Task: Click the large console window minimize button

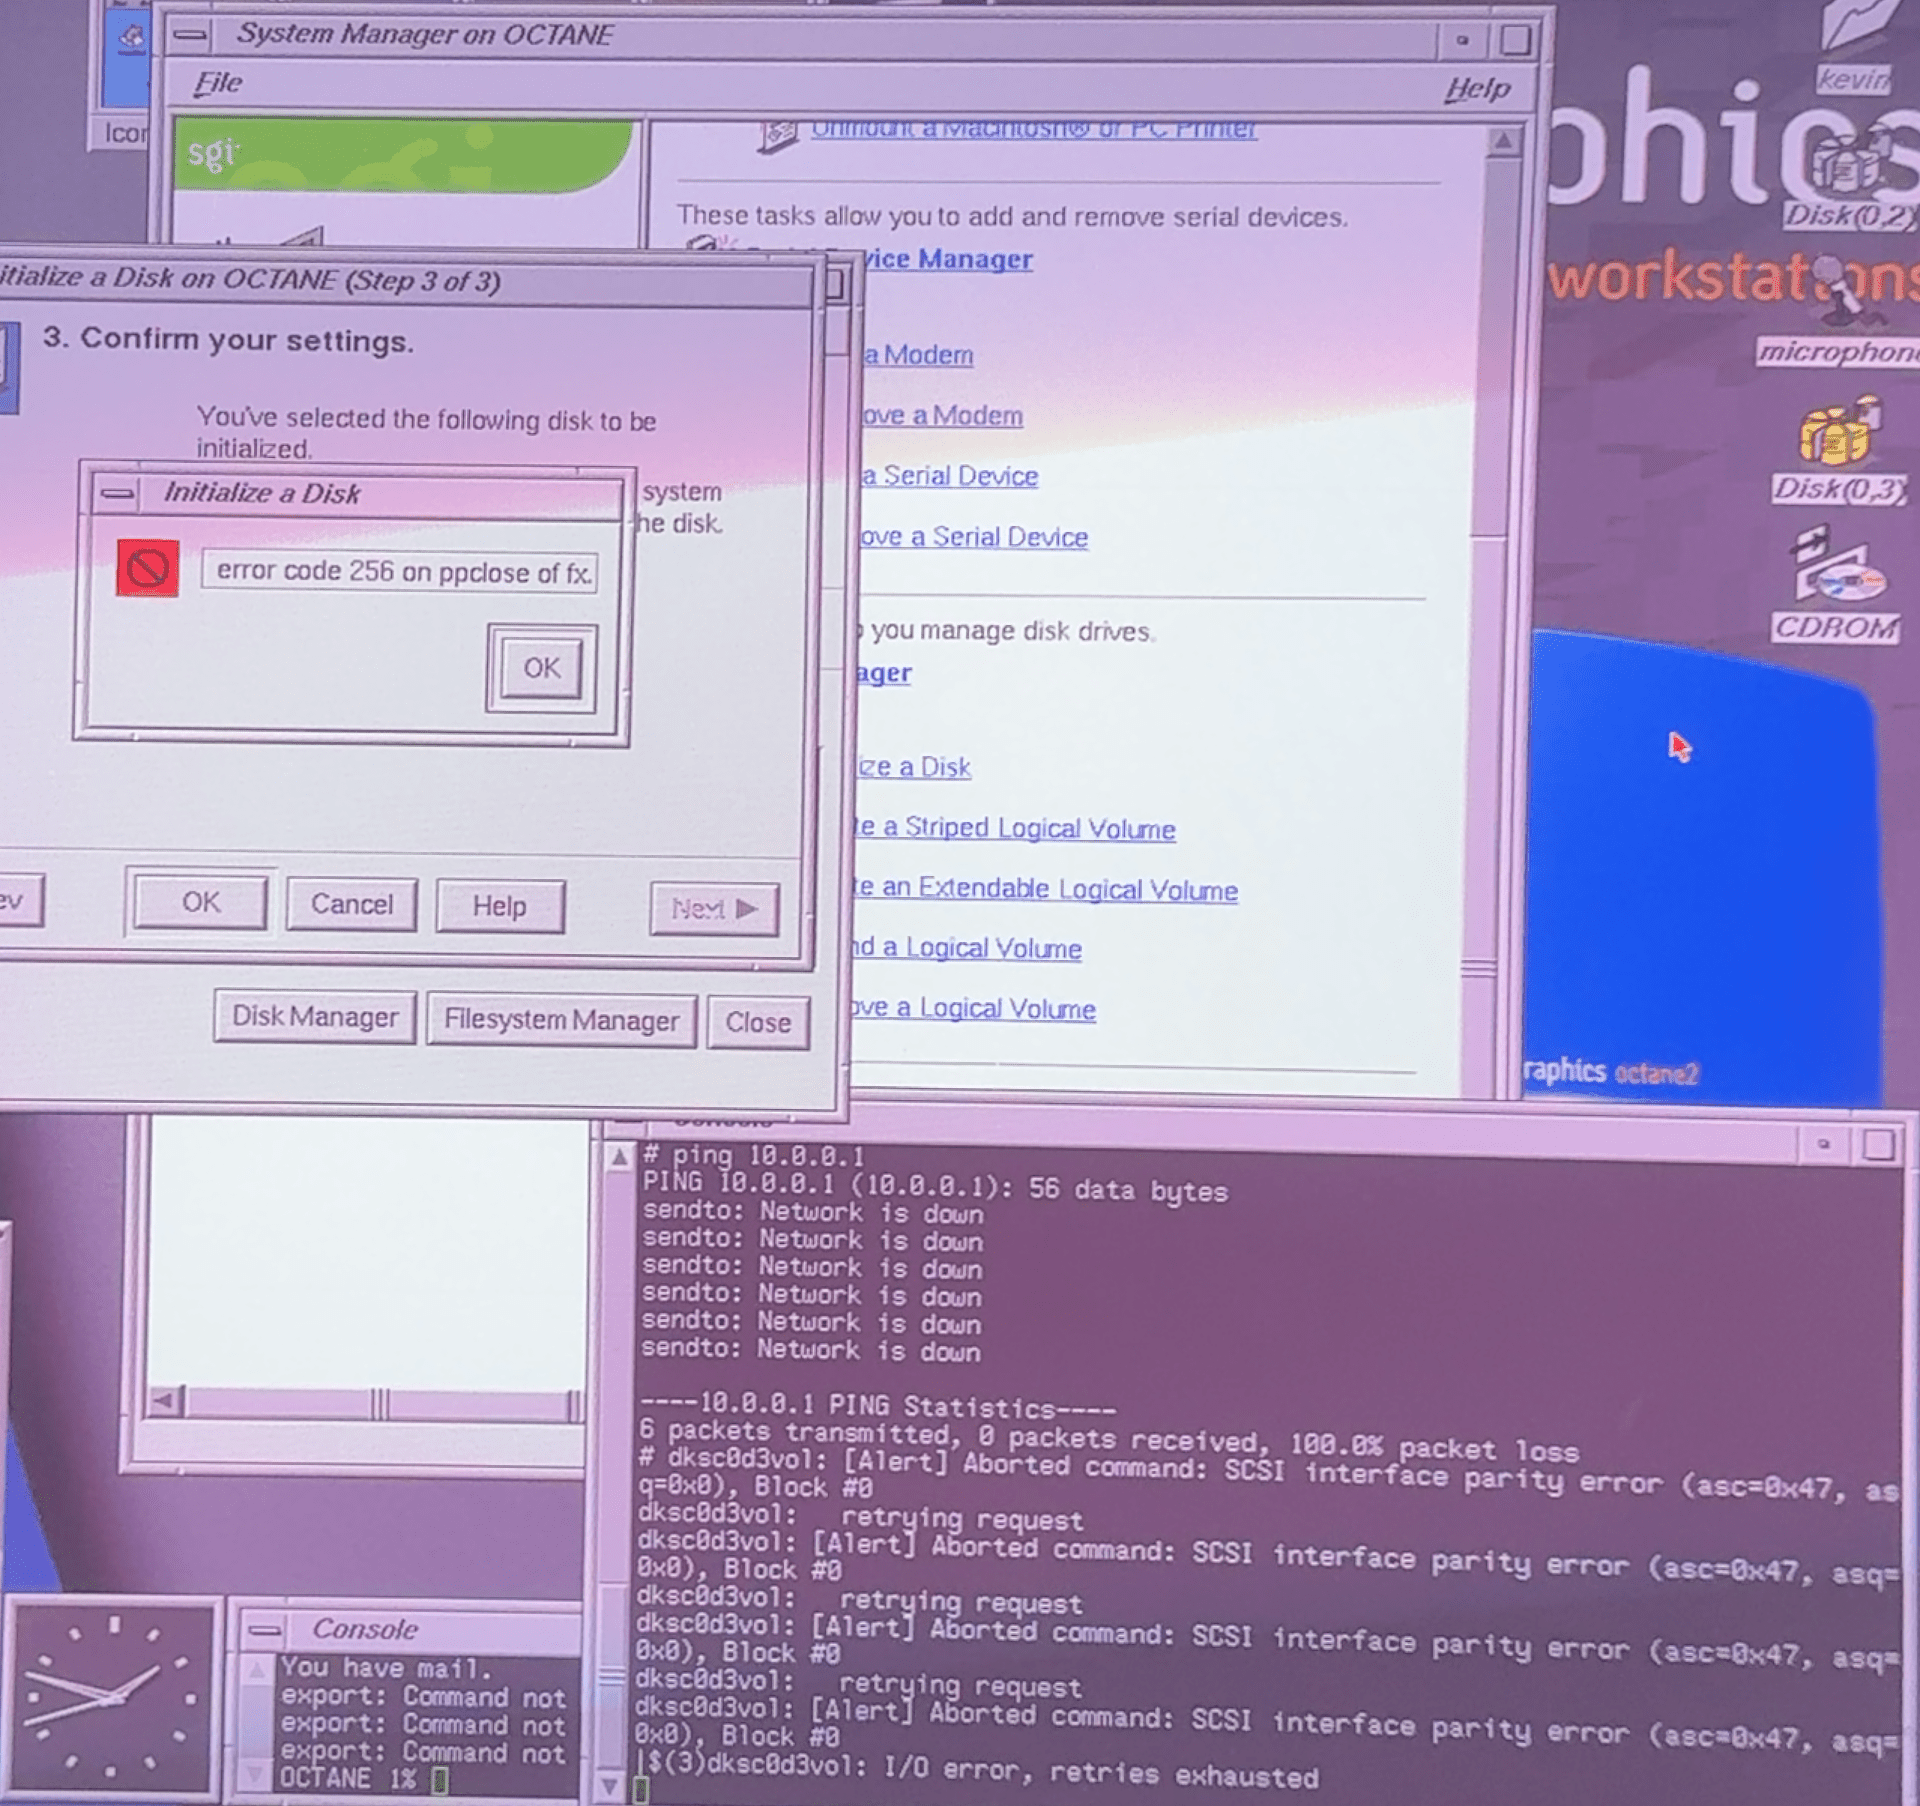Action: 1823,1144
